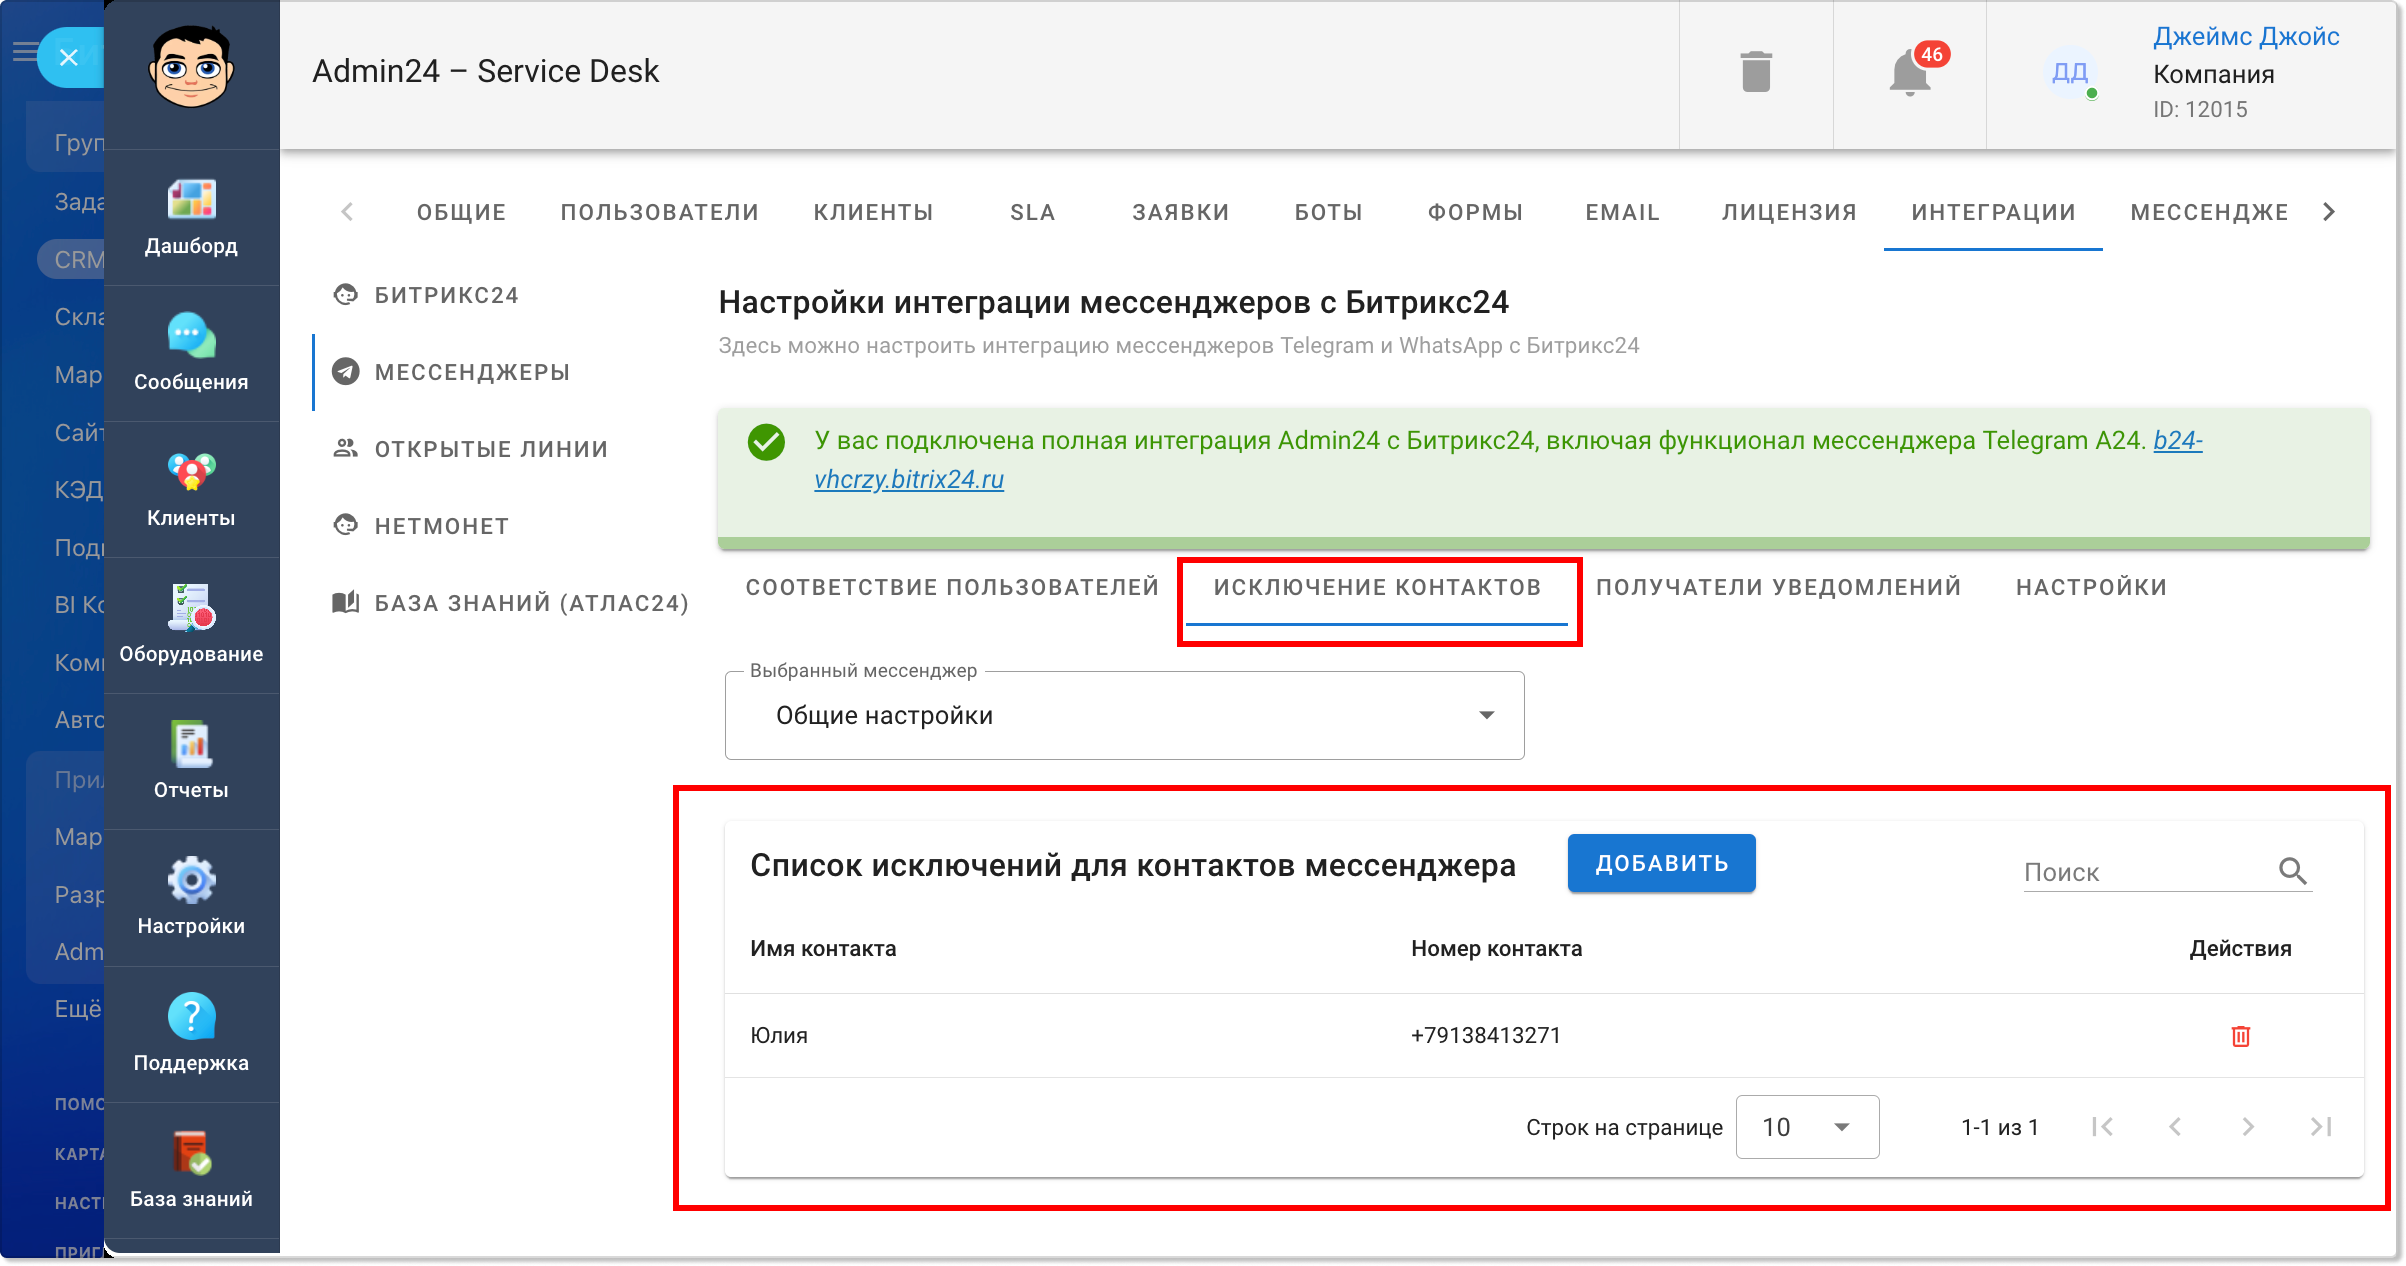Go to last page of table
The height and width of the screenshot is (1266, 2406).
point(2321,1127)
